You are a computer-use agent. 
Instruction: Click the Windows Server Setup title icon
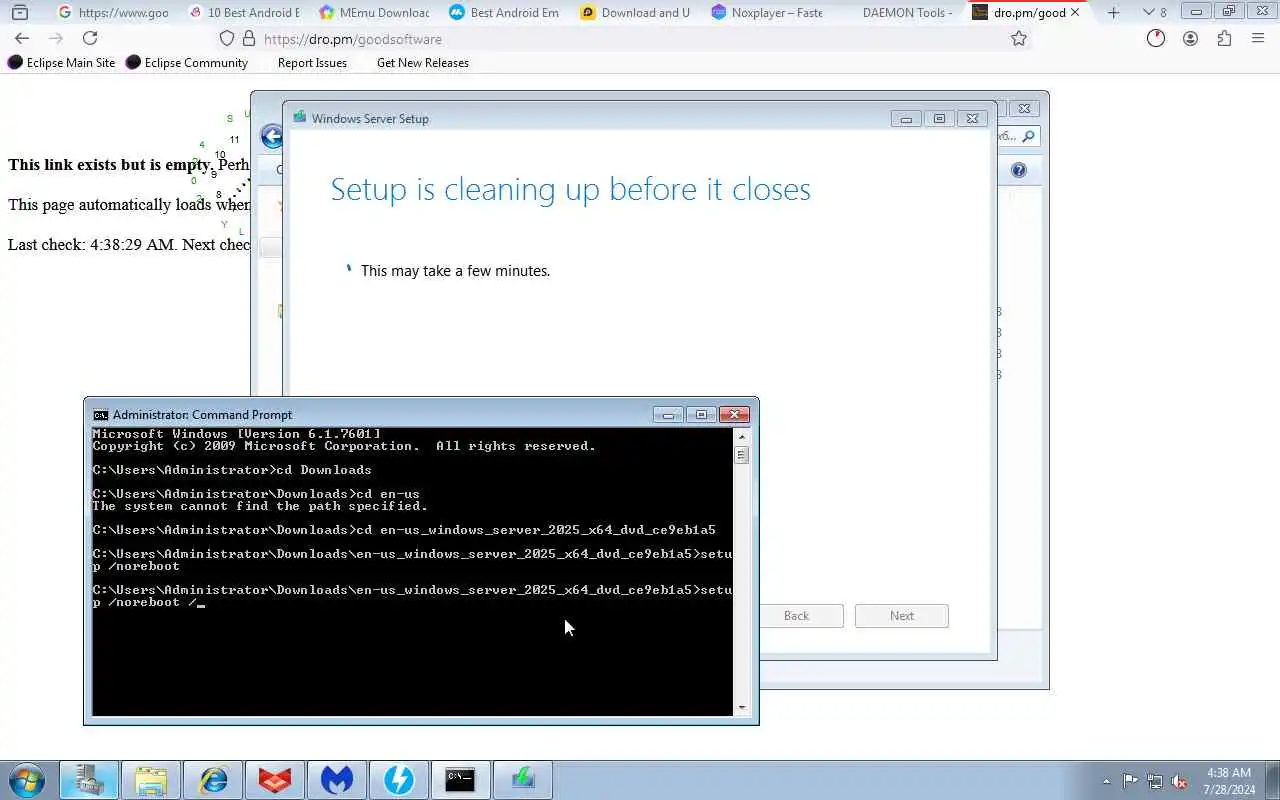[299, 117]
